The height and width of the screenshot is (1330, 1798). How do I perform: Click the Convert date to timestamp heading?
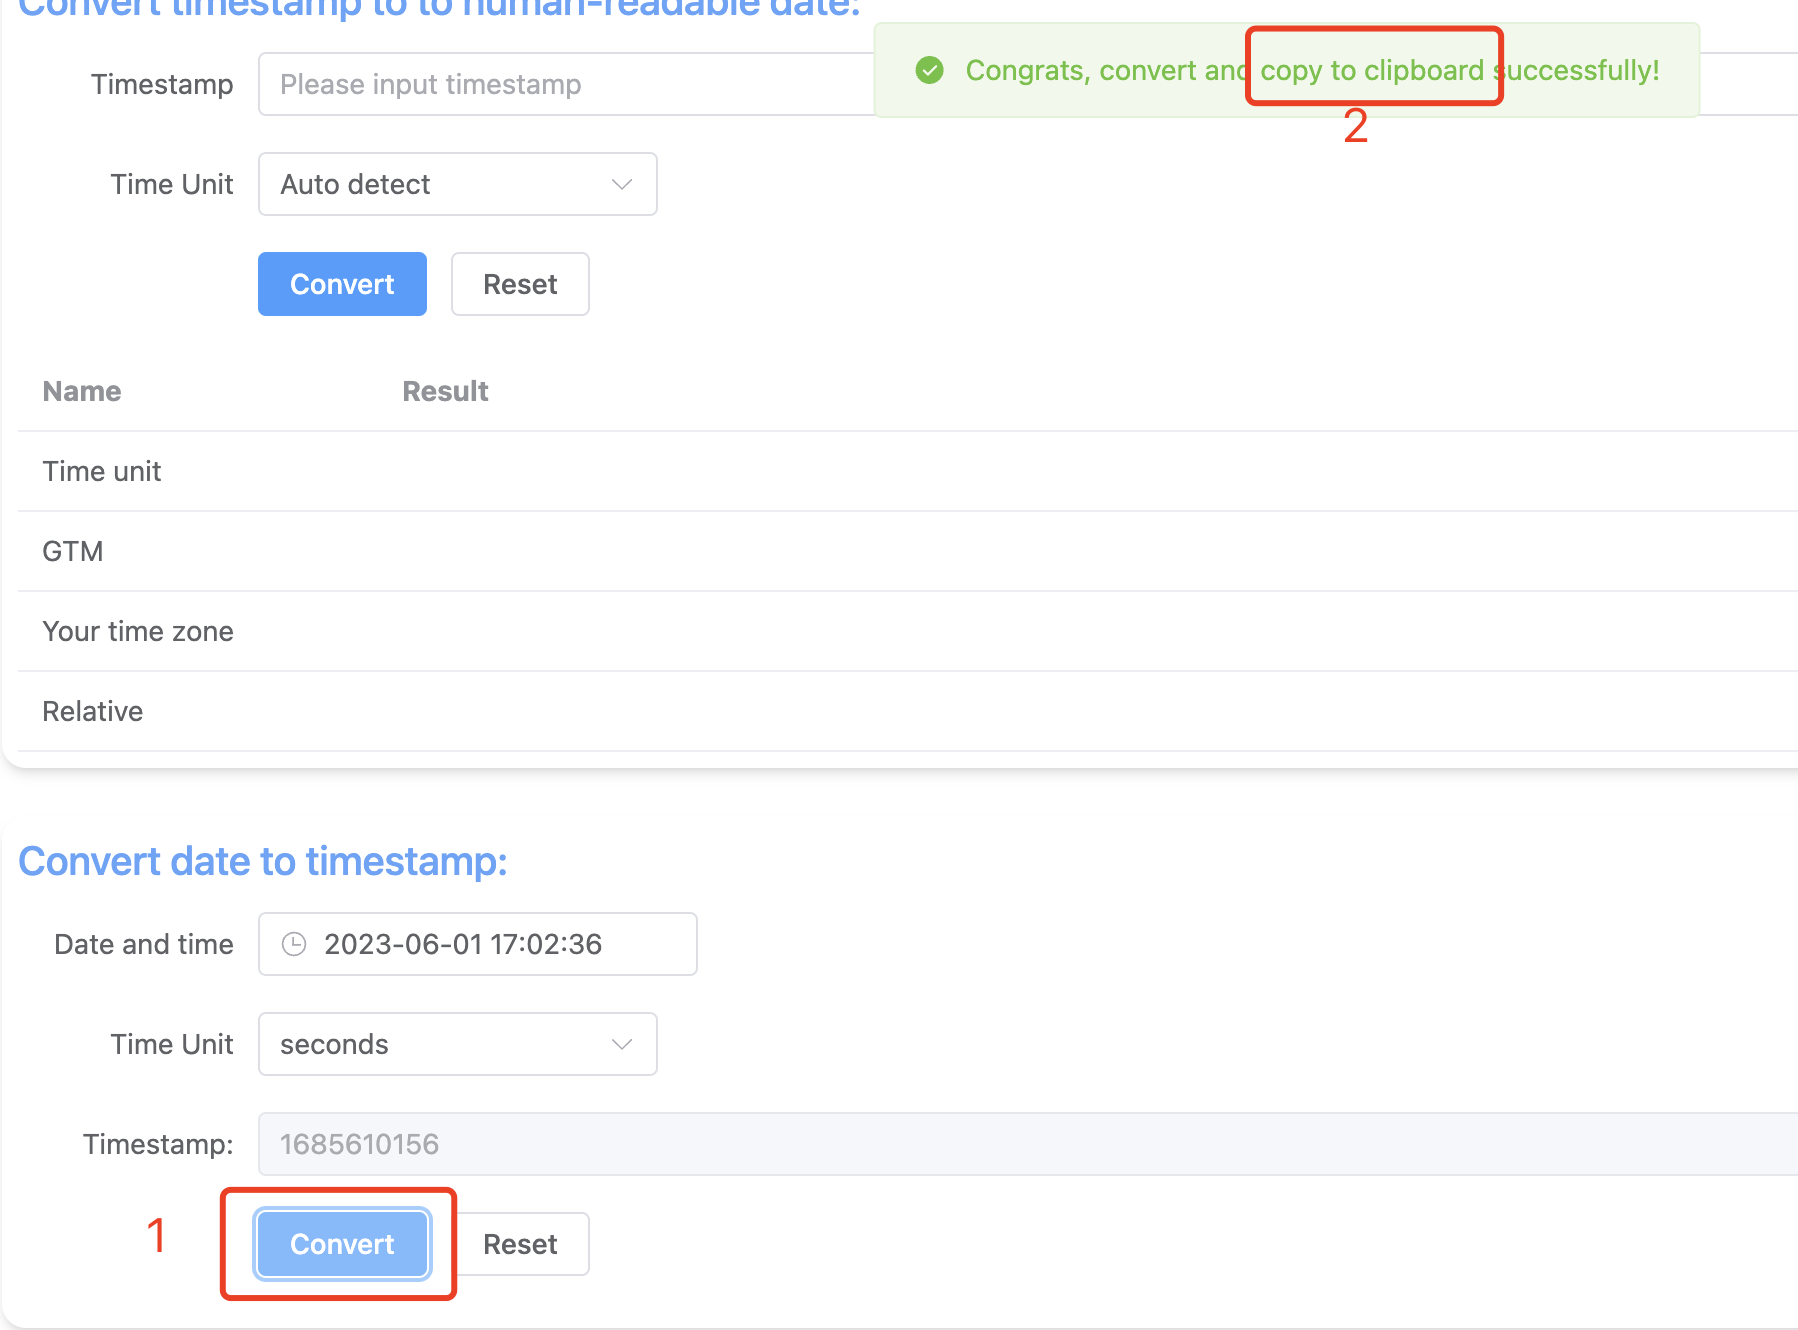[x=263, y=860]
